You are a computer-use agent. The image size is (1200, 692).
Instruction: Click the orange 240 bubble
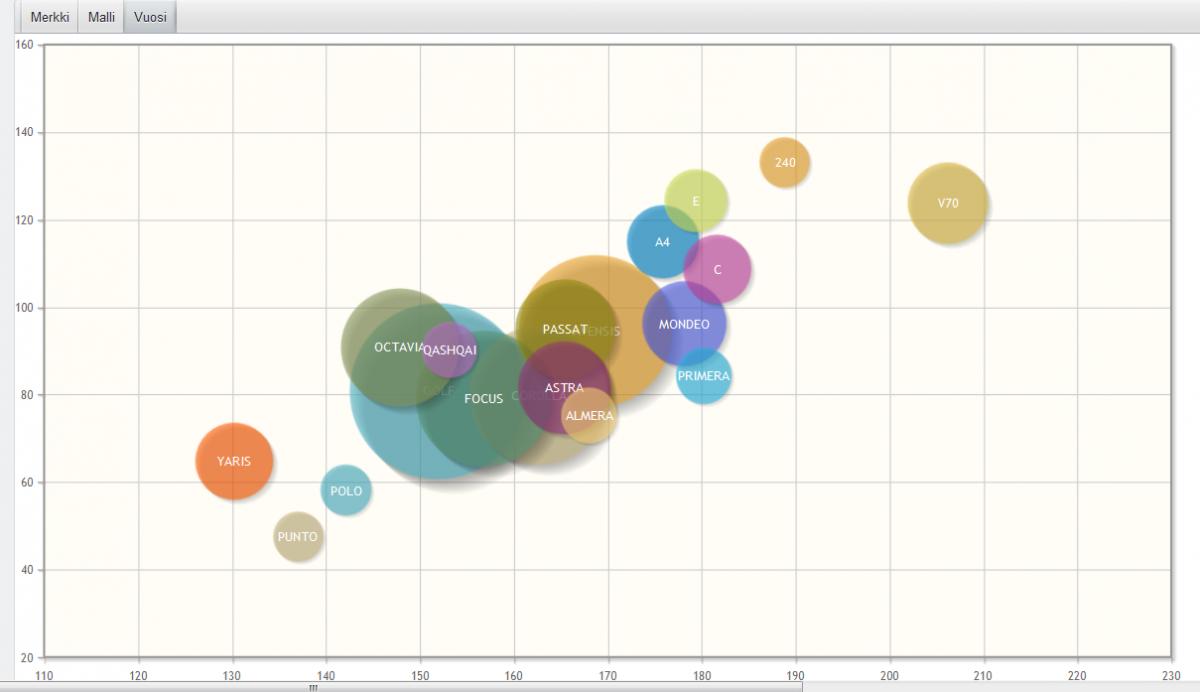coord(785,162)
